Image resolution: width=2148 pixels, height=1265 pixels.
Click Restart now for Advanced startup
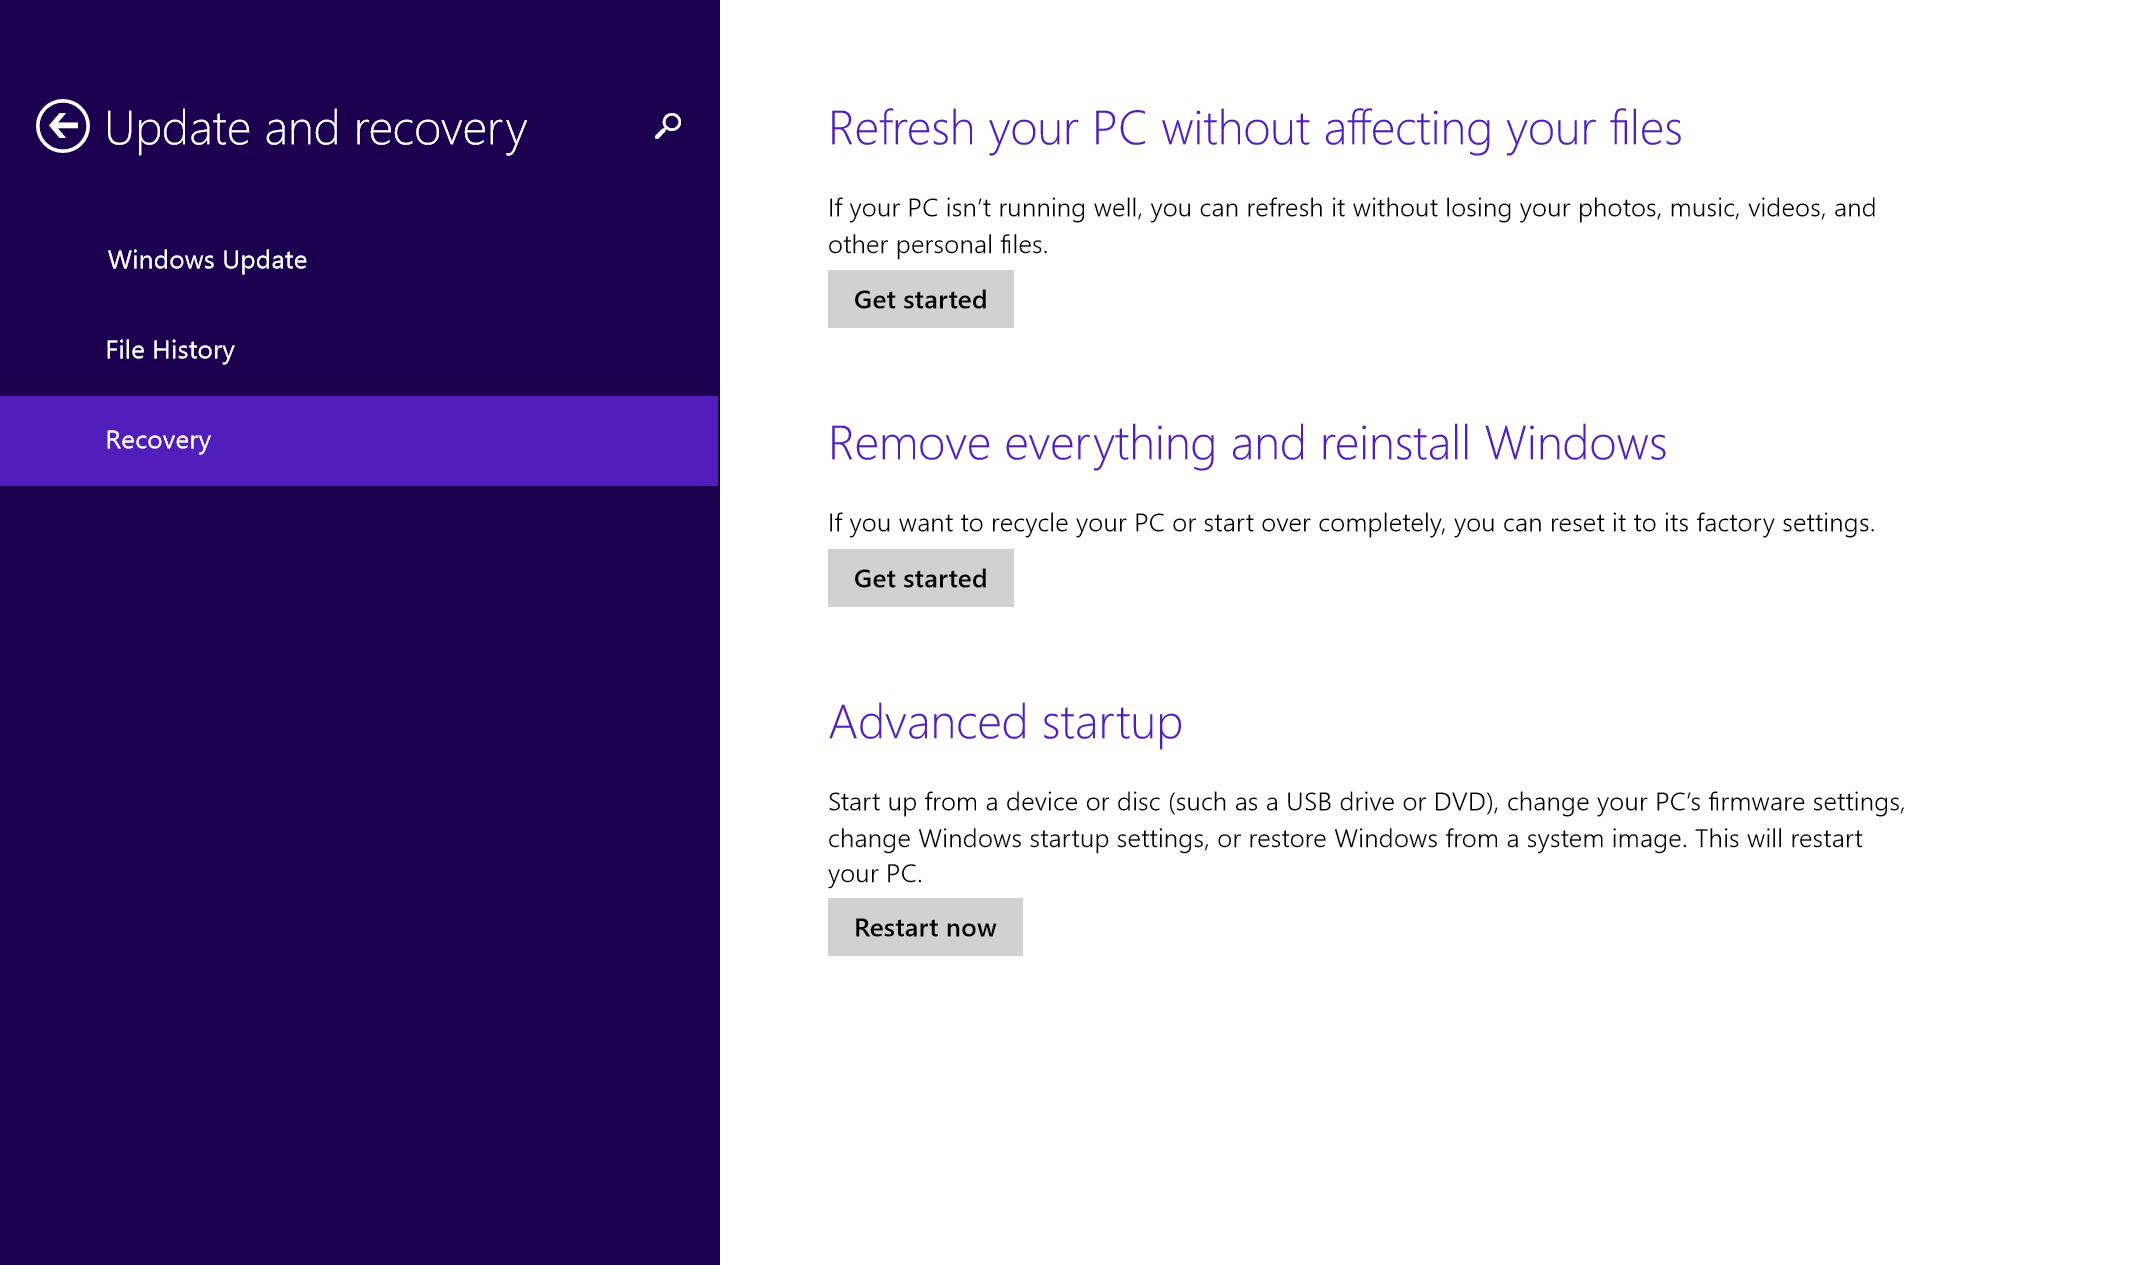tap(924, 925)
